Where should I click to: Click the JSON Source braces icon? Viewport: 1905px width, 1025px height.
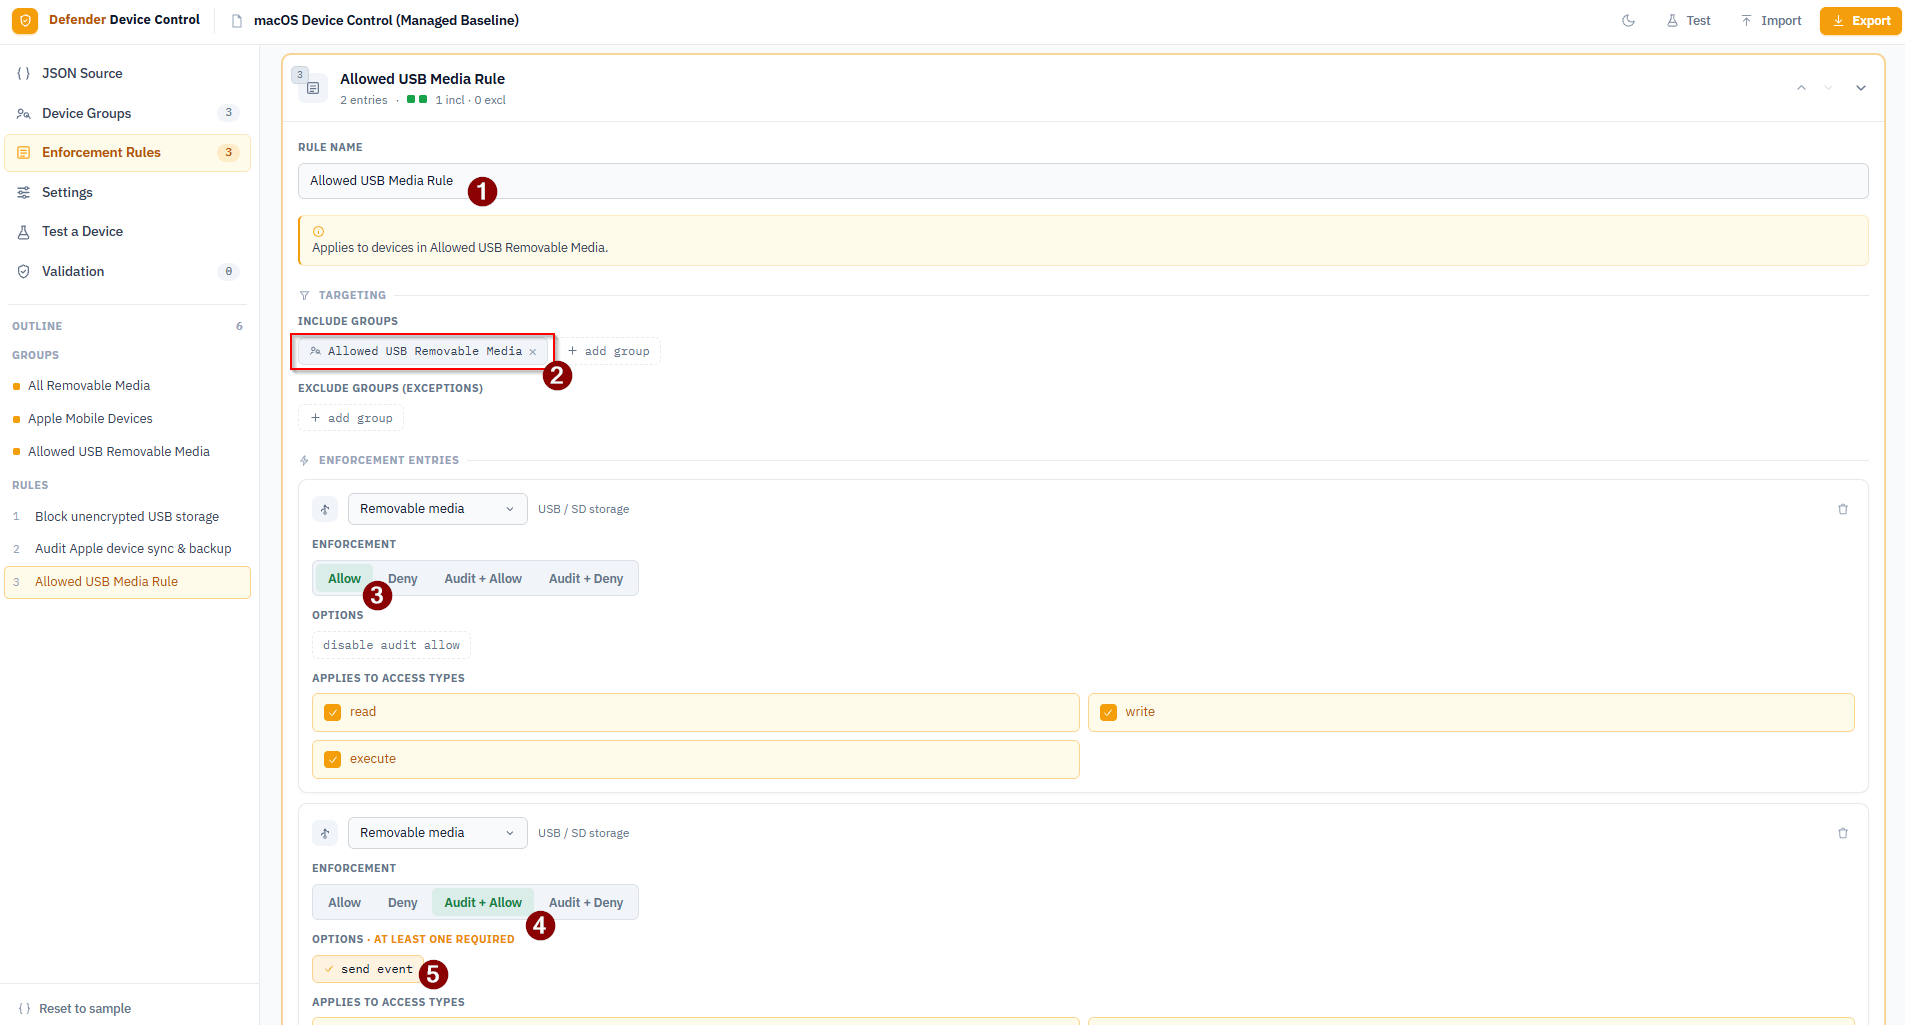click(23, 73)
